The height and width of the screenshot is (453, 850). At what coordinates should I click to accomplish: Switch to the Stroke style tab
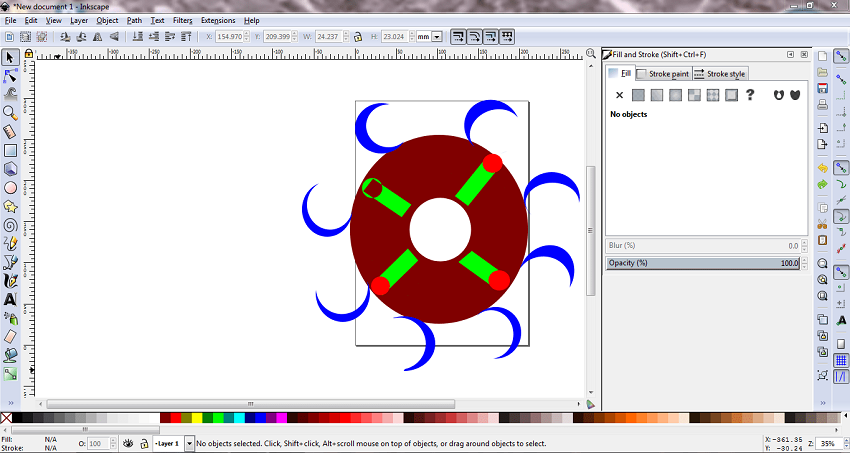tap(720, 74)
